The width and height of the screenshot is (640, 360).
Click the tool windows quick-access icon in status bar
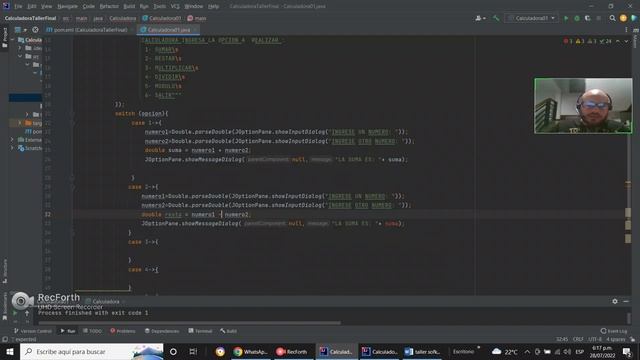tap(5, 339)
